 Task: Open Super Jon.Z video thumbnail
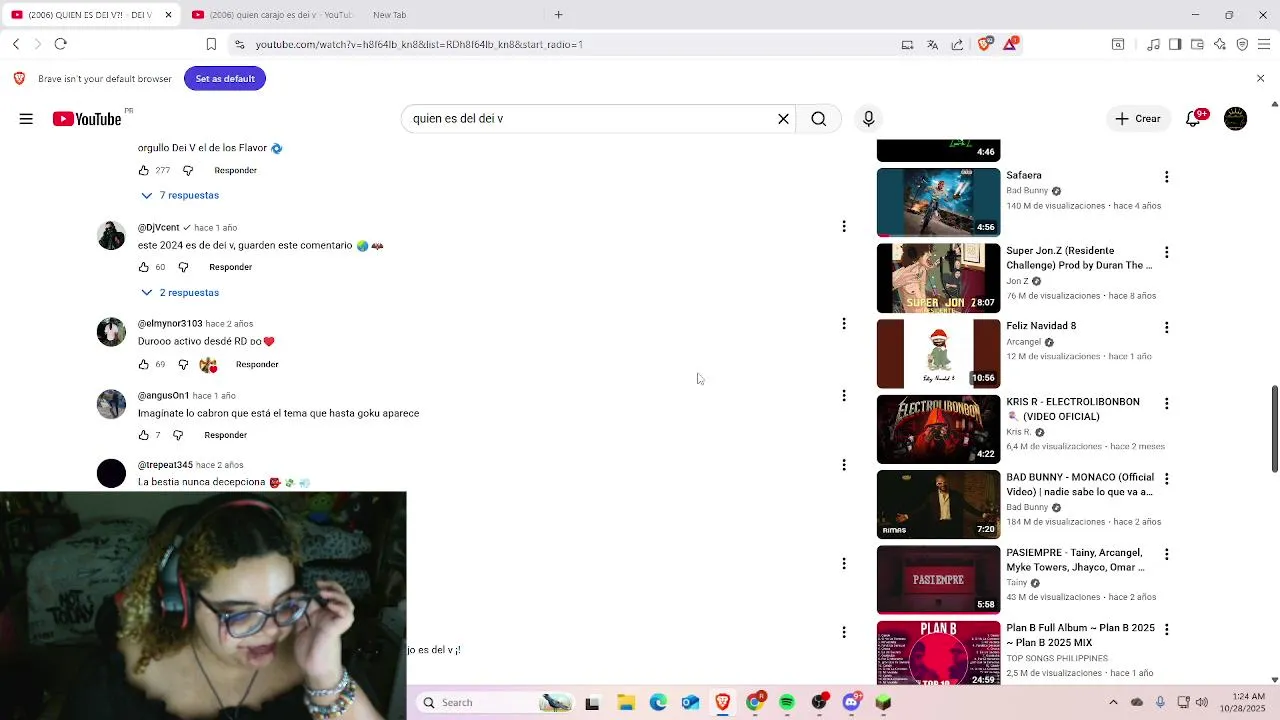click(x=938, y=278)
